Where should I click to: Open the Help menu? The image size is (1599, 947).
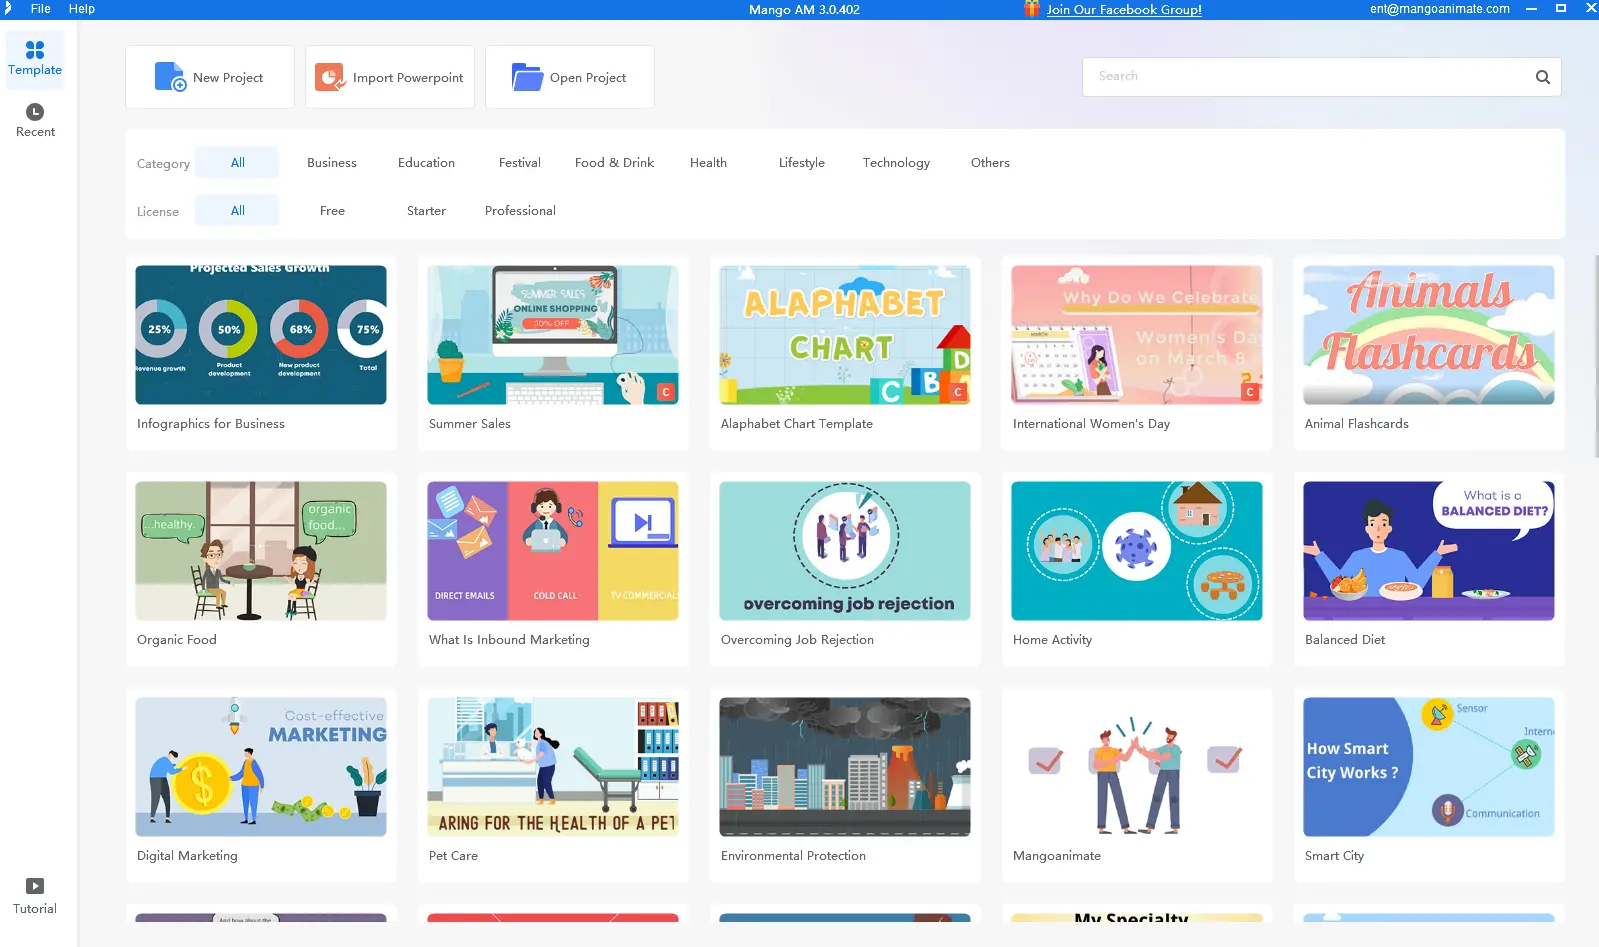pos(82,9)
